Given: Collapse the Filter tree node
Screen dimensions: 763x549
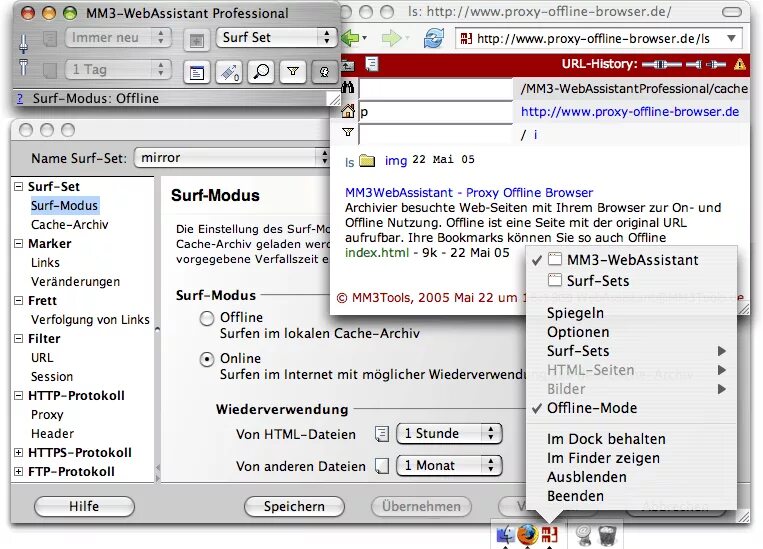Looking at the screenshot, I should [18, 339].
